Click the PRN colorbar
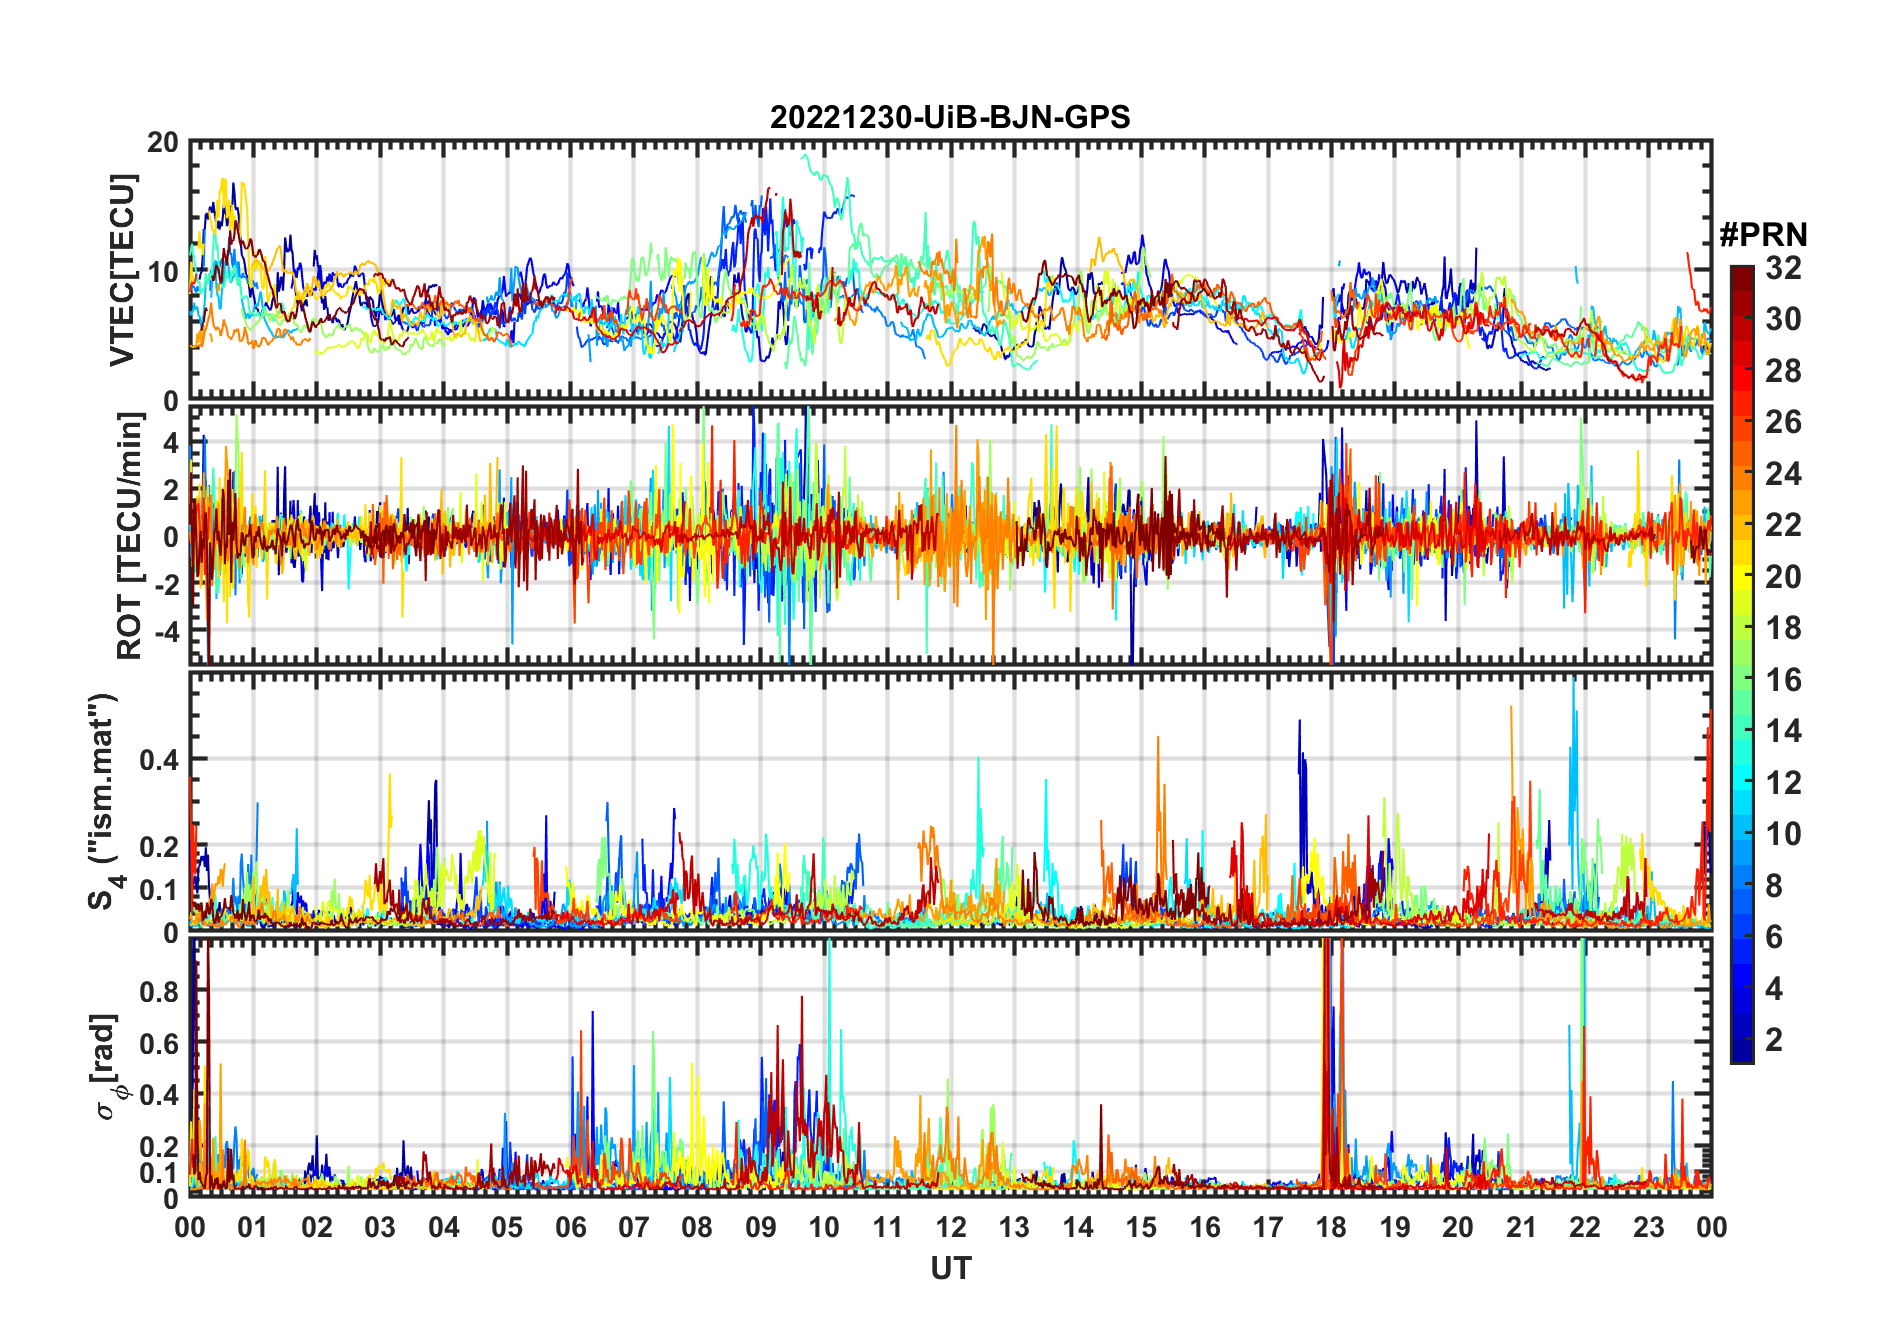This screenshot has width=1902, height=1330. 1742,664
